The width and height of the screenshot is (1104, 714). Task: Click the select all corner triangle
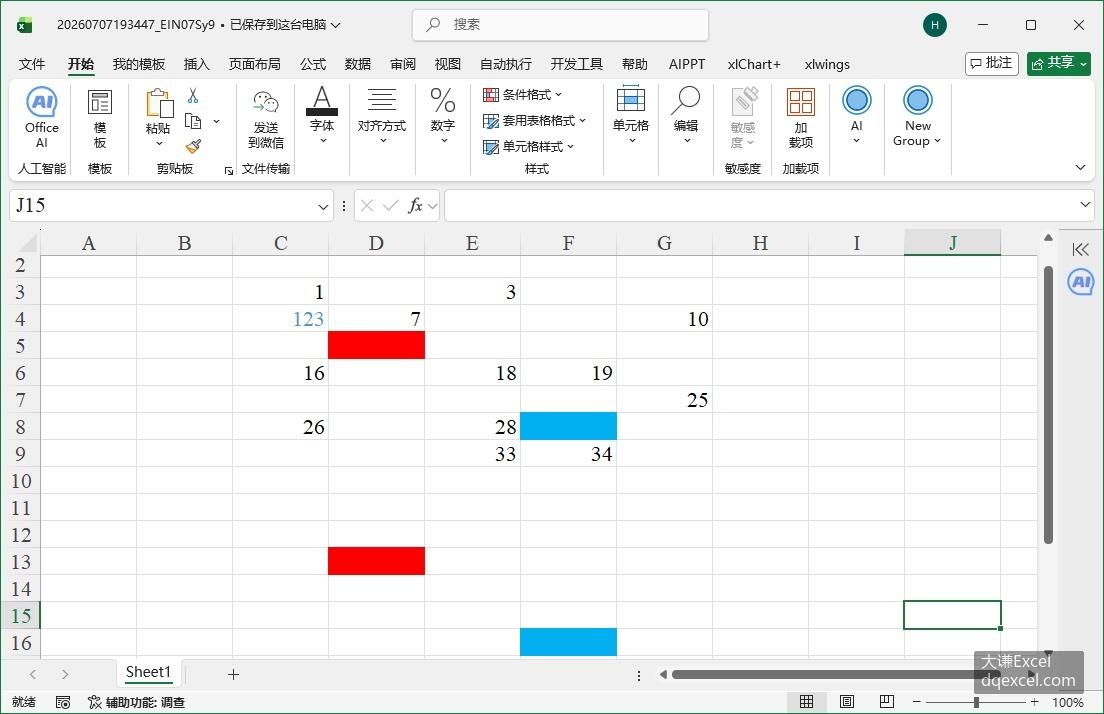(27, 244)
